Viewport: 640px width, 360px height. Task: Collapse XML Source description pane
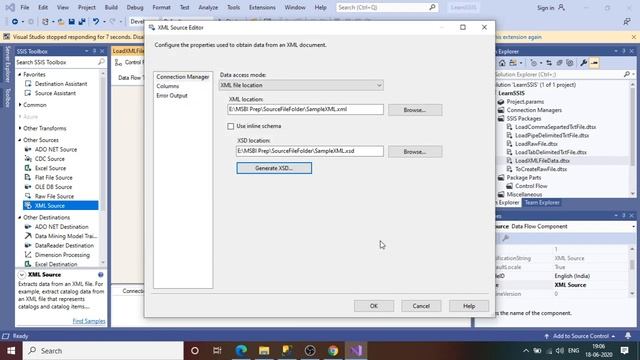pyautogui.click(x=22, y=275)
